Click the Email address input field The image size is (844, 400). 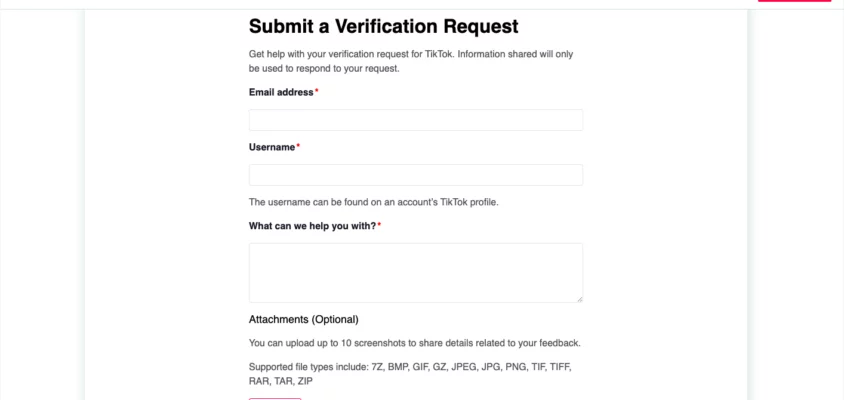[x=415, y=120]
